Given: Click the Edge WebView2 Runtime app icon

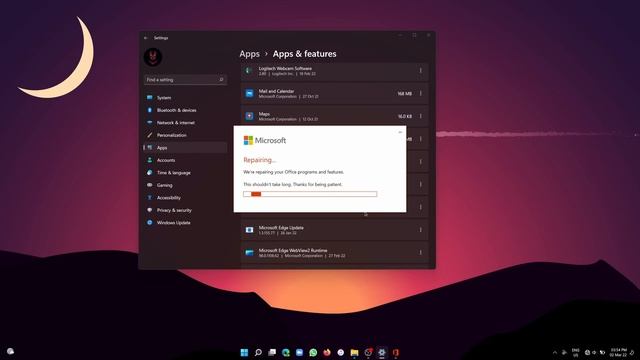Looking at the screenshot, I should [x=249, y=253].
